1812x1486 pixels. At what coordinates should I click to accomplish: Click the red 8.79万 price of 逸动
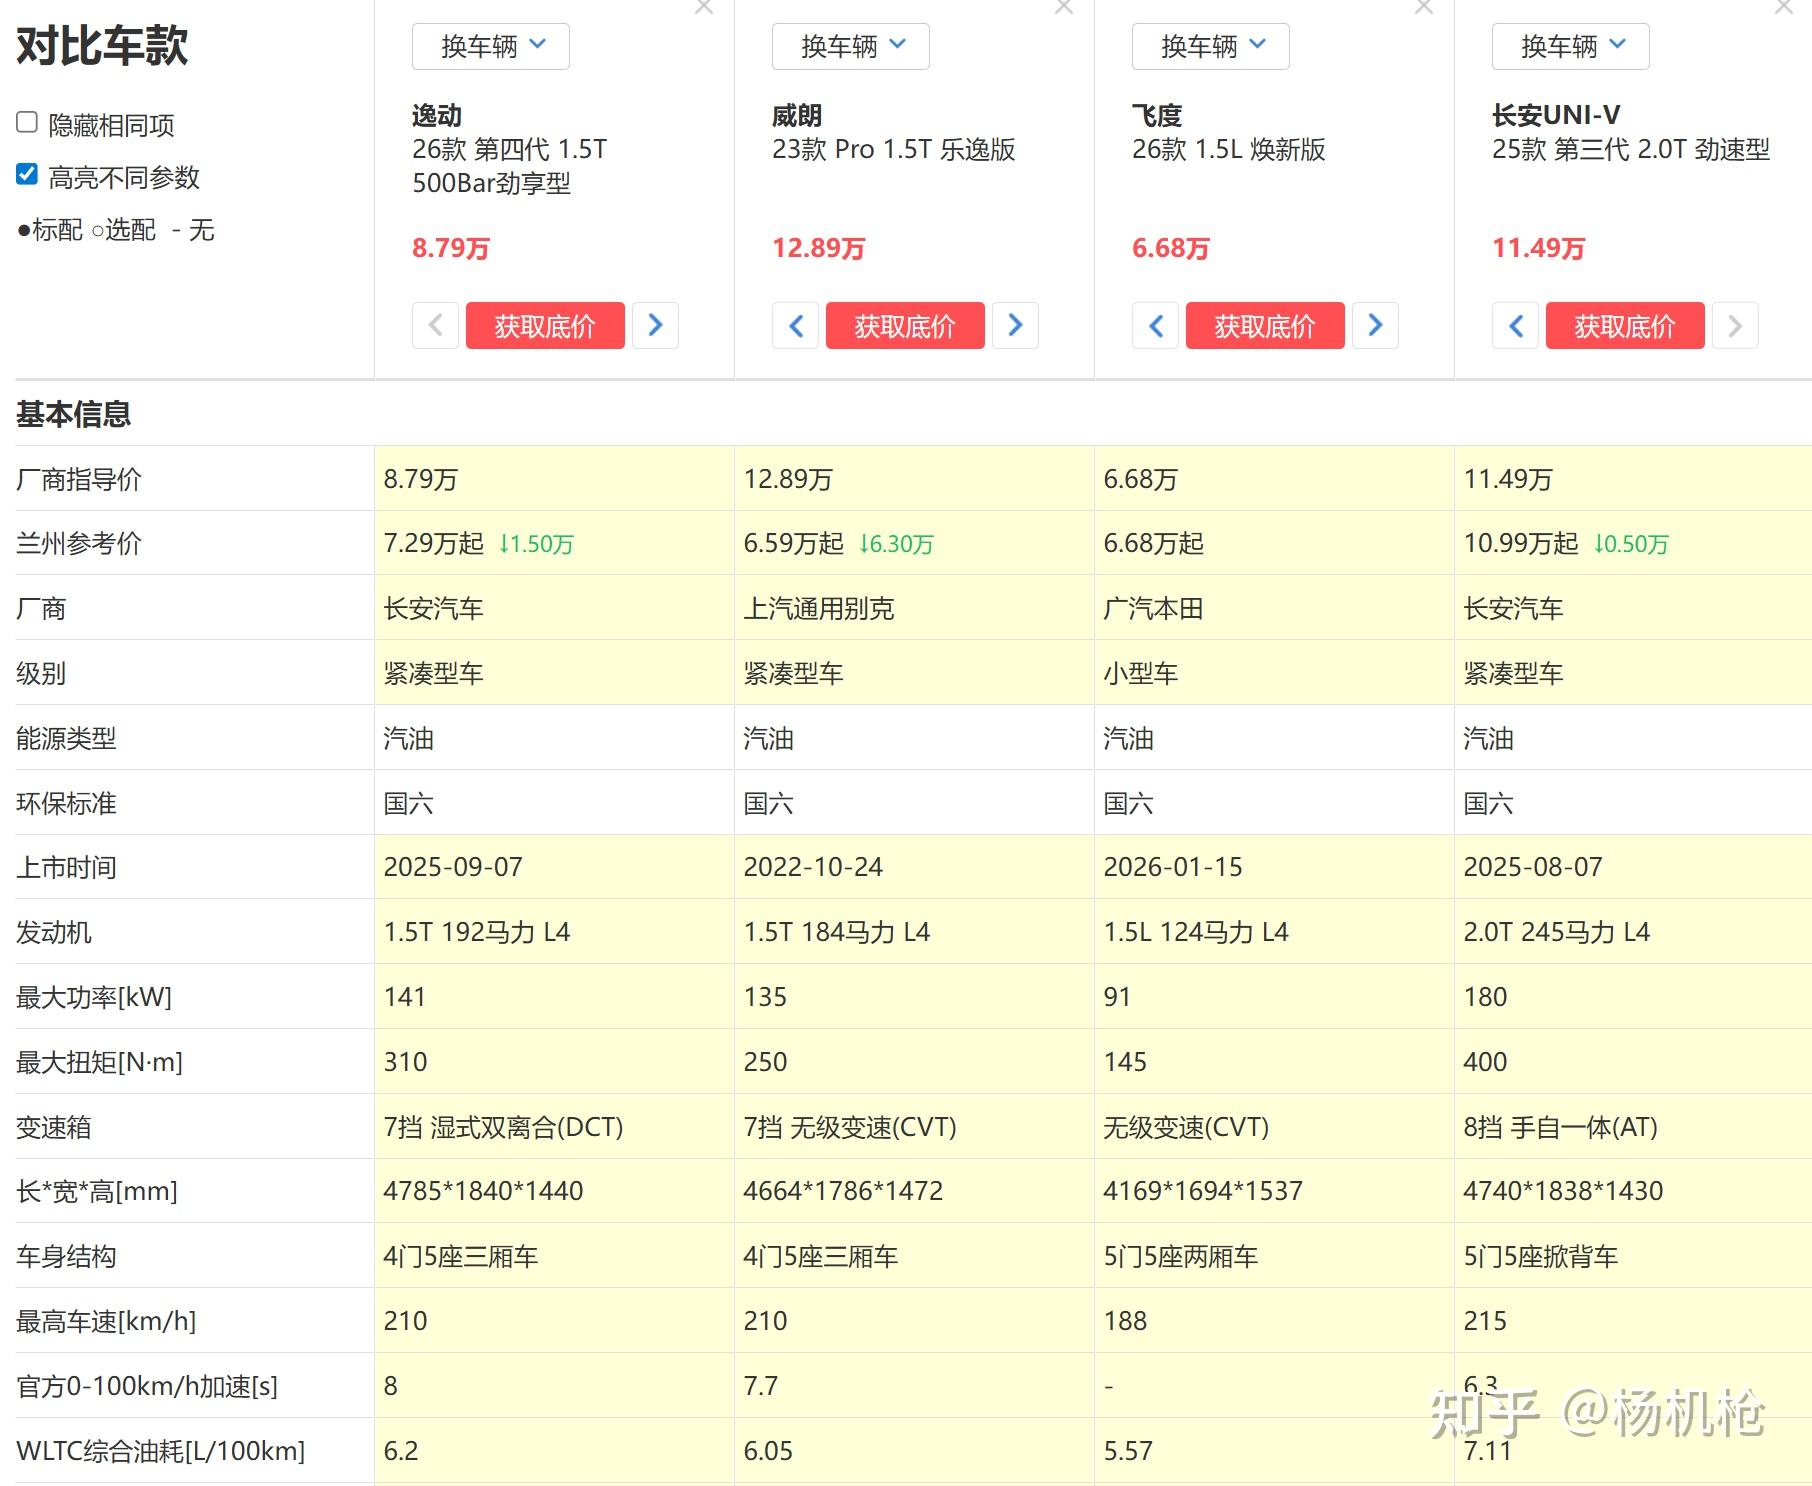pos(450,248)
